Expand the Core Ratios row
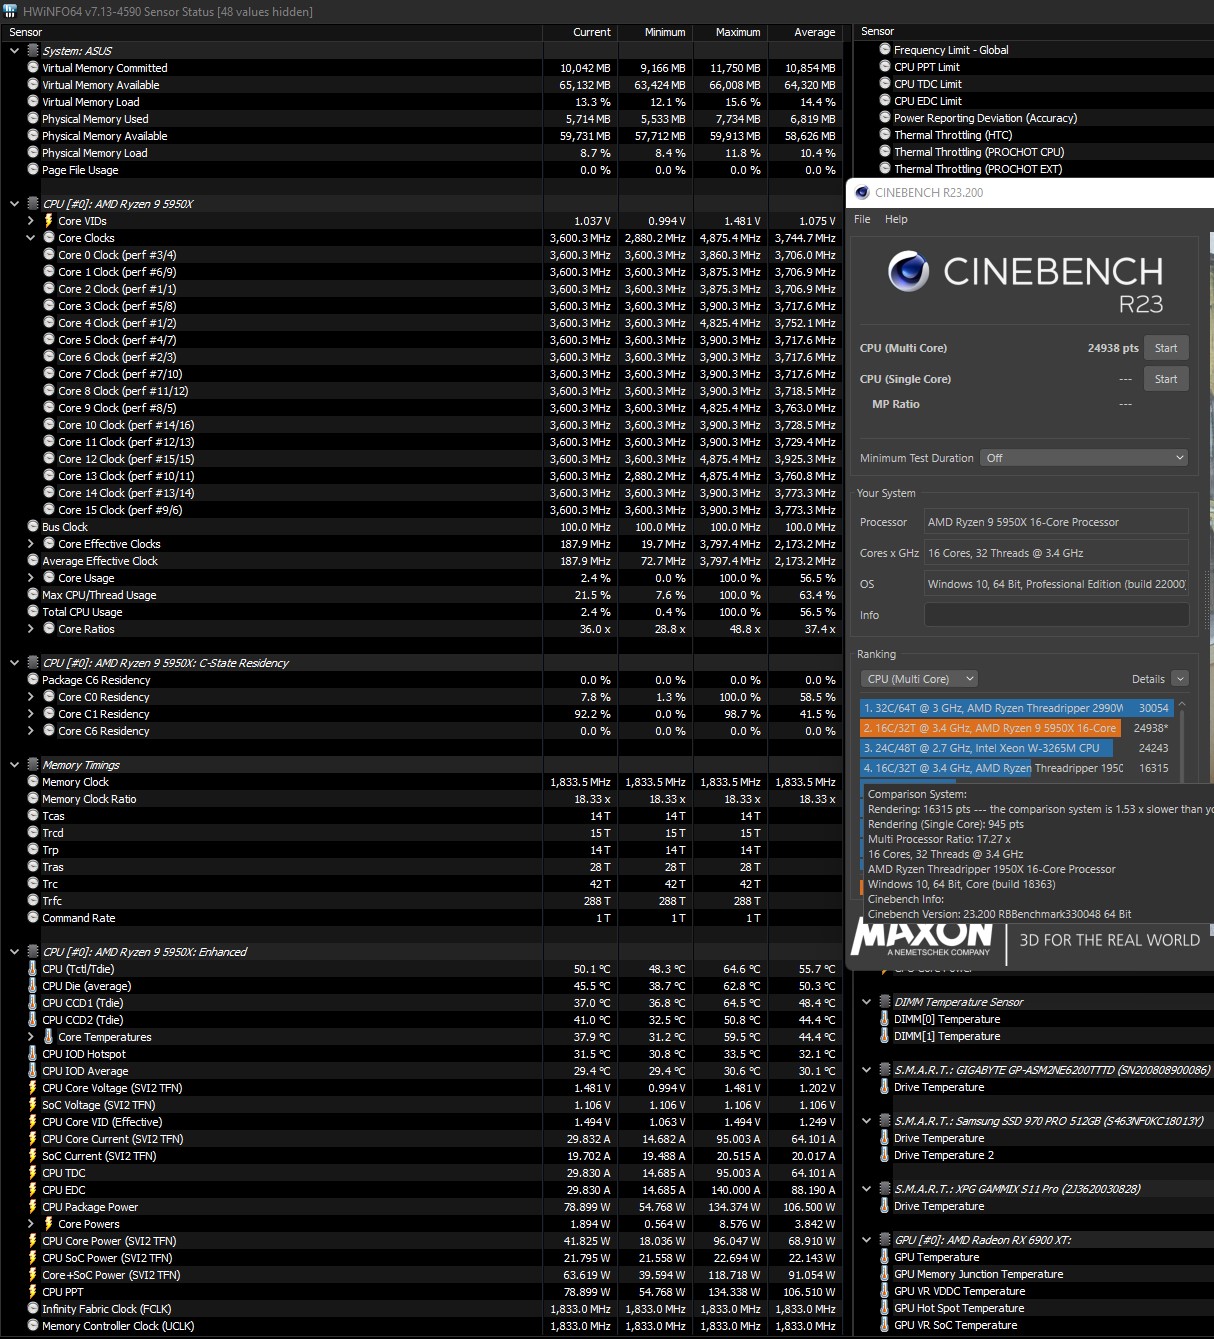Image resolution: width=1214 pixels, height=1339 pixels. 30,629
